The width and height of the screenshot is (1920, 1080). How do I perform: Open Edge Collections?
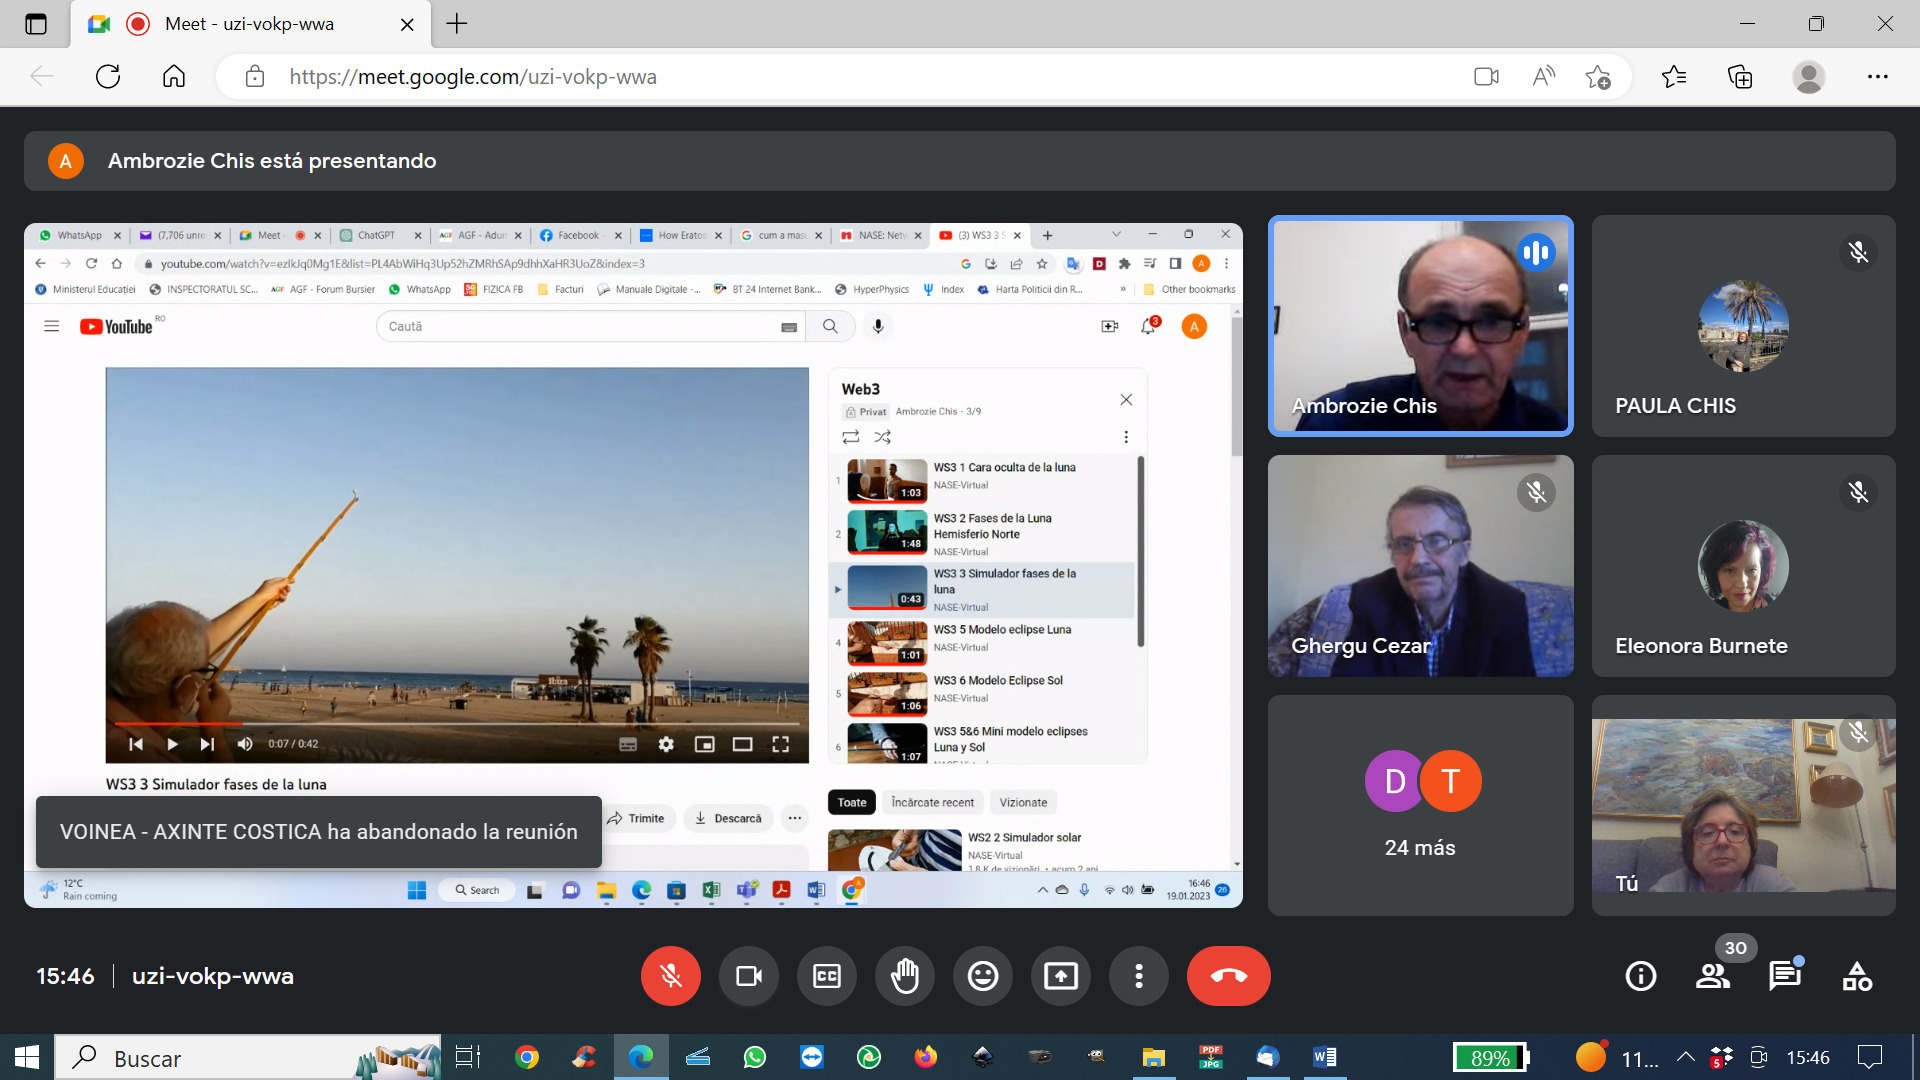[x=1740, y=77]
